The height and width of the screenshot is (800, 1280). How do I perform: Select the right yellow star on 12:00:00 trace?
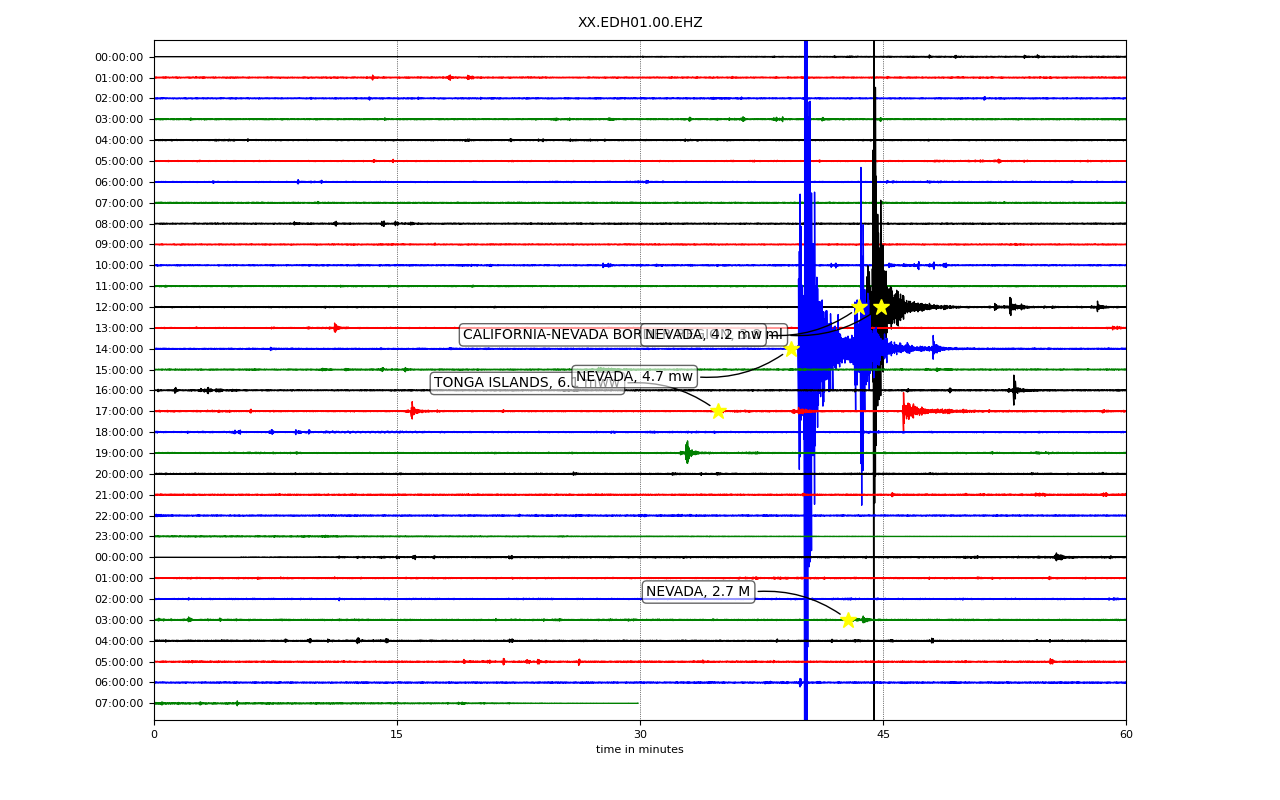[881, 307]
